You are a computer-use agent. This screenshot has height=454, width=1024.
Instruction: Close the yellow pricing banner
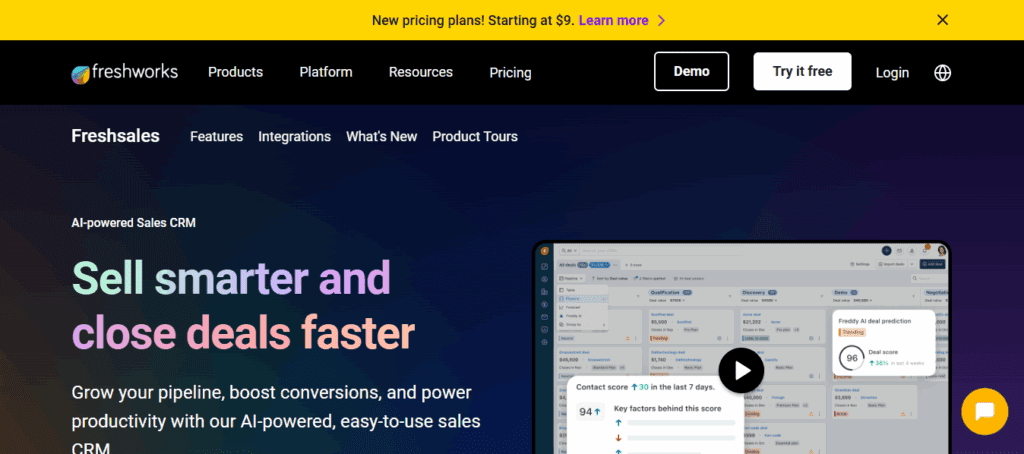tap(942, 20)
